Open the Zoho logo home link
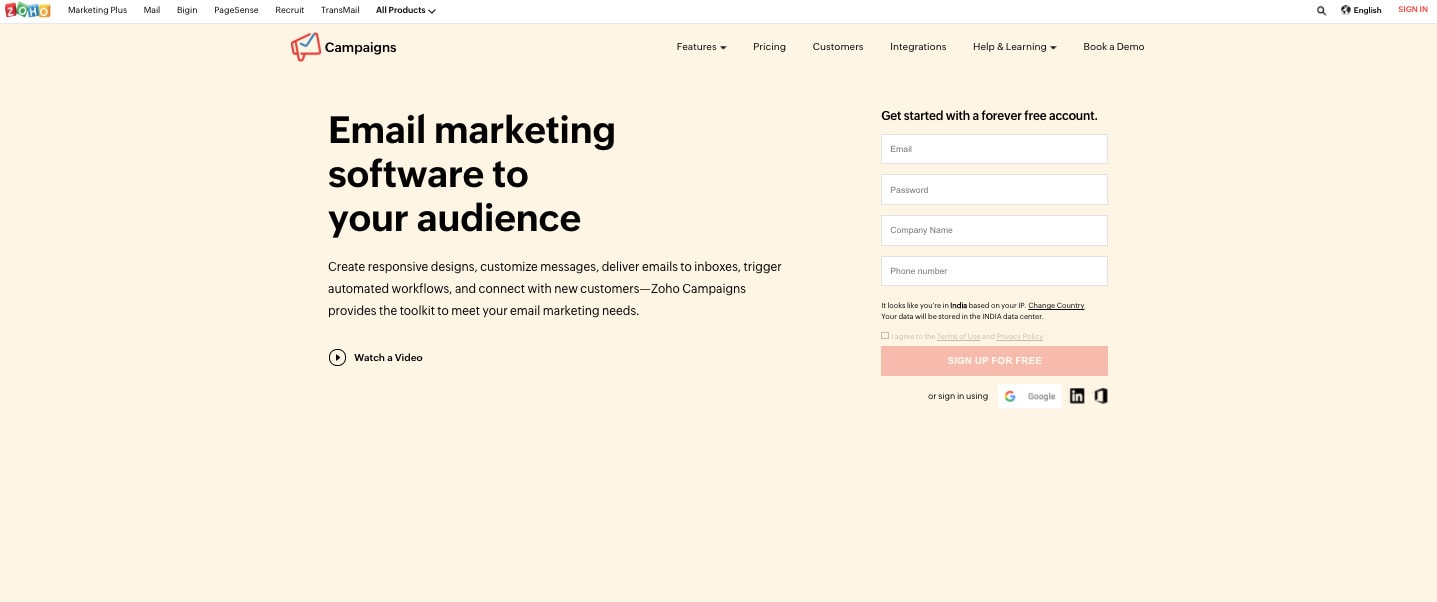 pyautogui.click(x=27, y=10)
